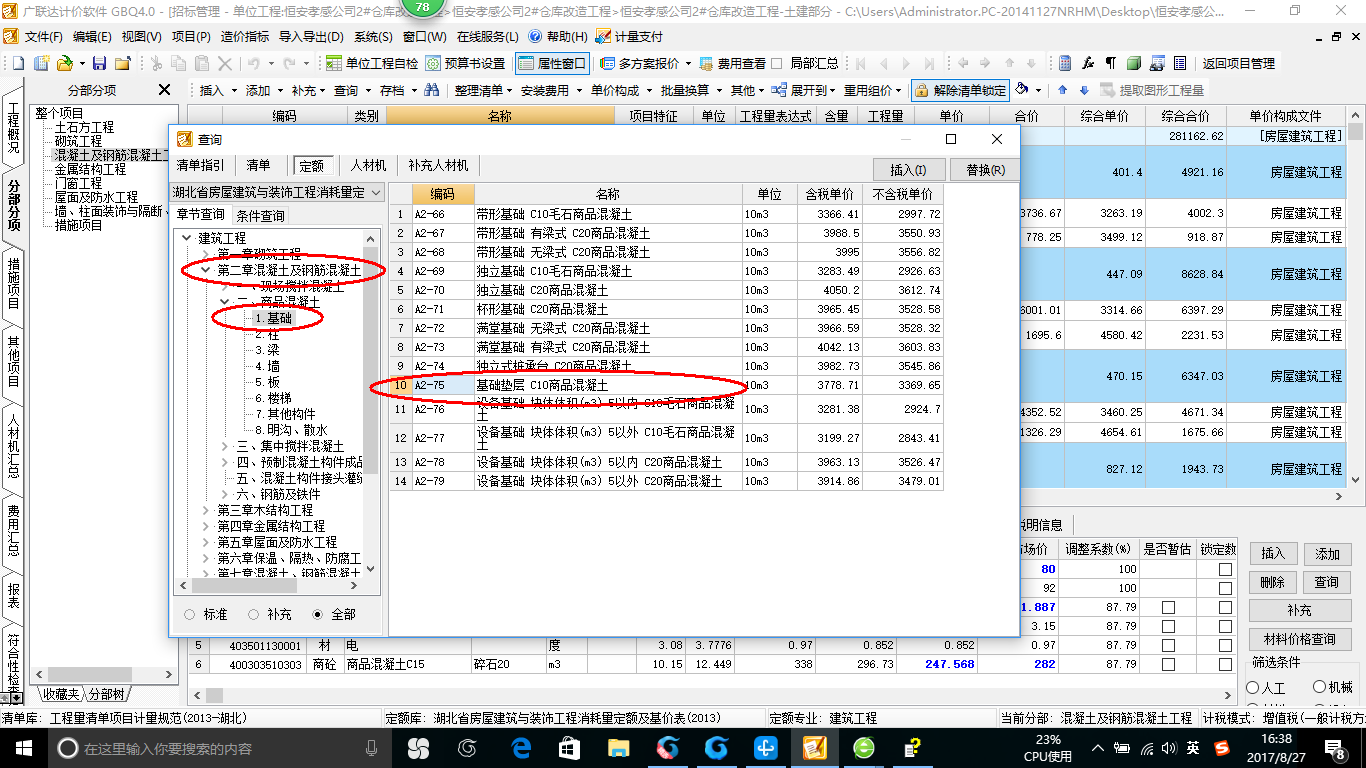Open the 导入导出(D) menu
The height and width of the screenshot is (768, 1366).
pos(313,36)
